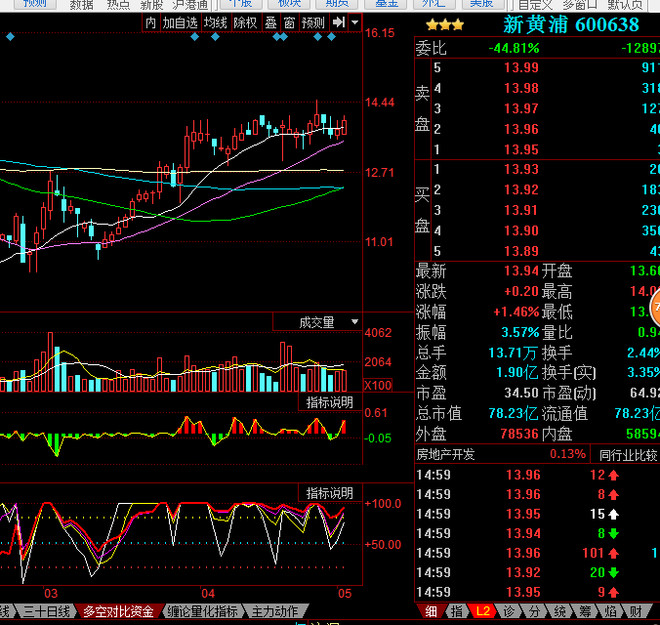Open the 主力动作 tab

tap(274, 611)
